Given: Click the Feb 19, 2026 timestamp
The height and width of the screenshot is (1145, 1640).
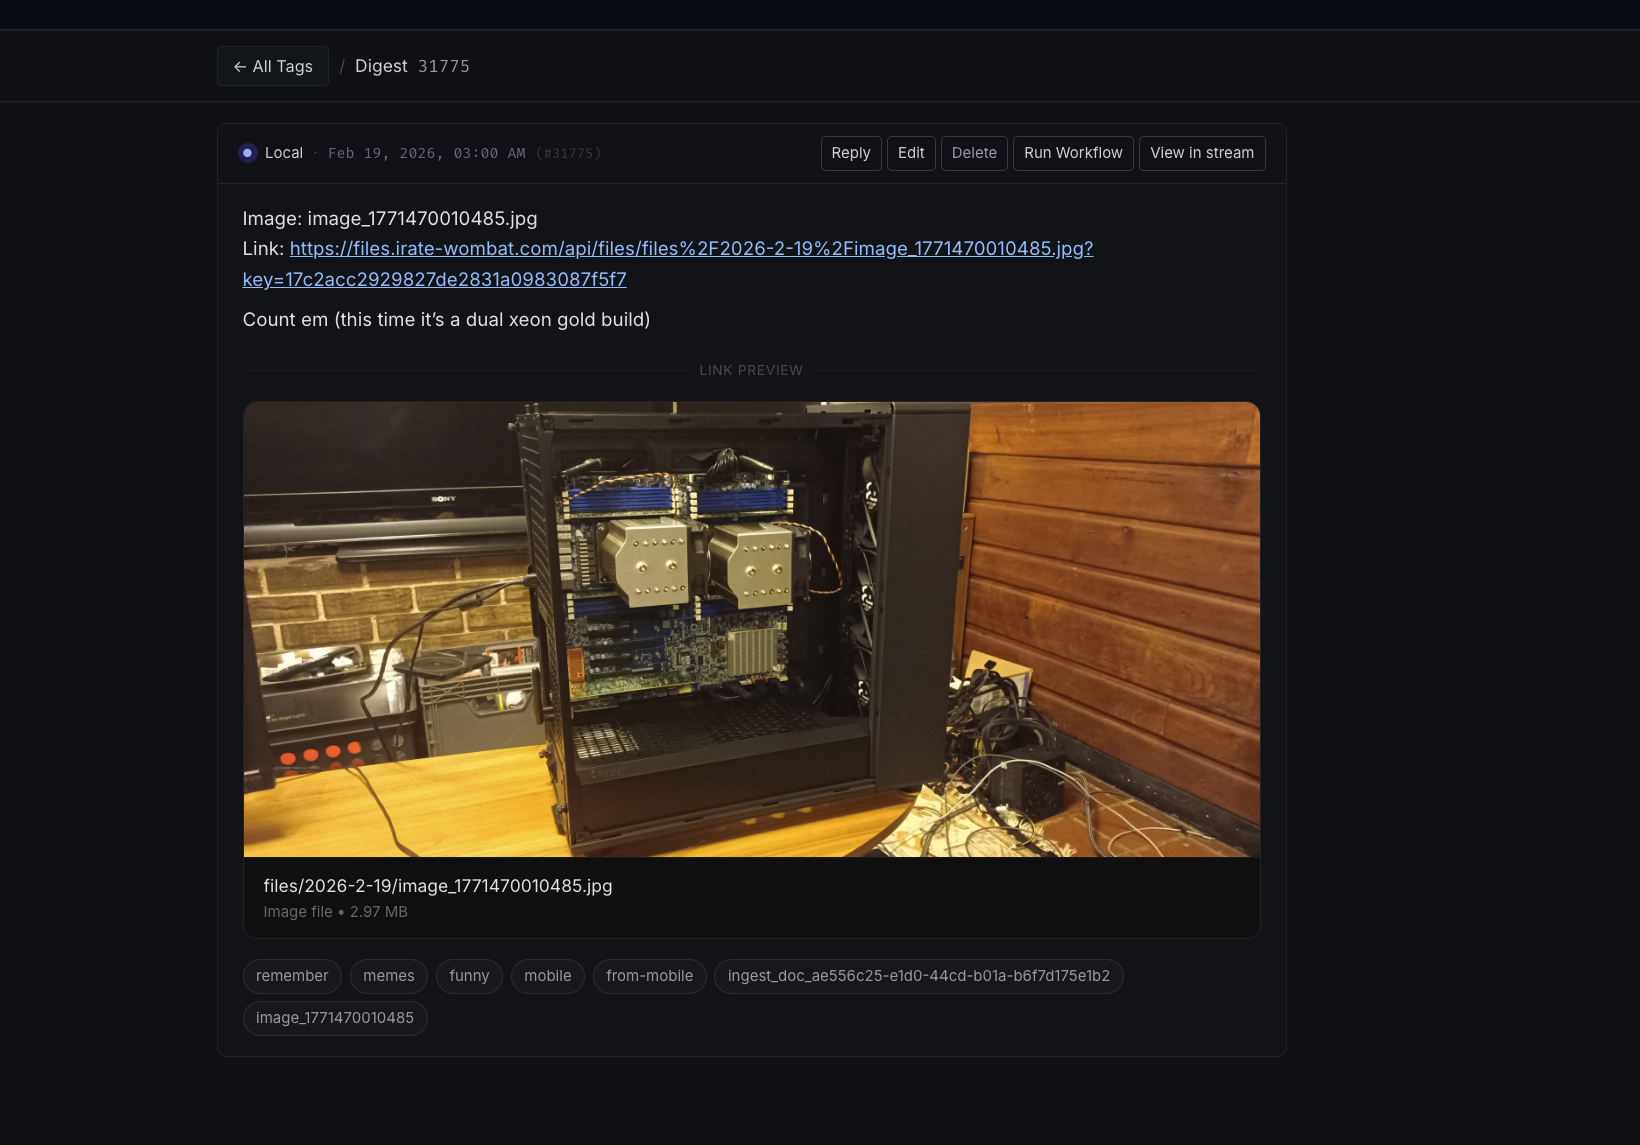Looking at the screenshot, I should (426, 153).
